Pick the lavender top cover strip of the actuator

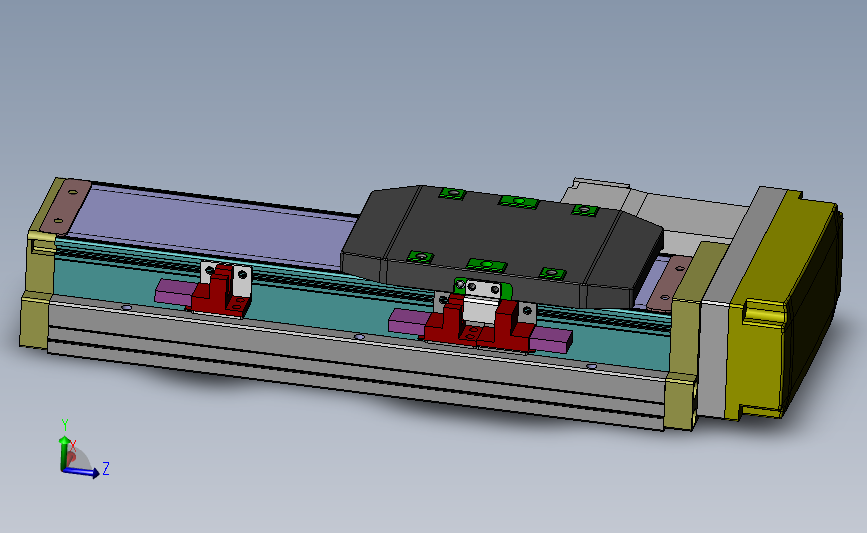[x=216, y=224]
